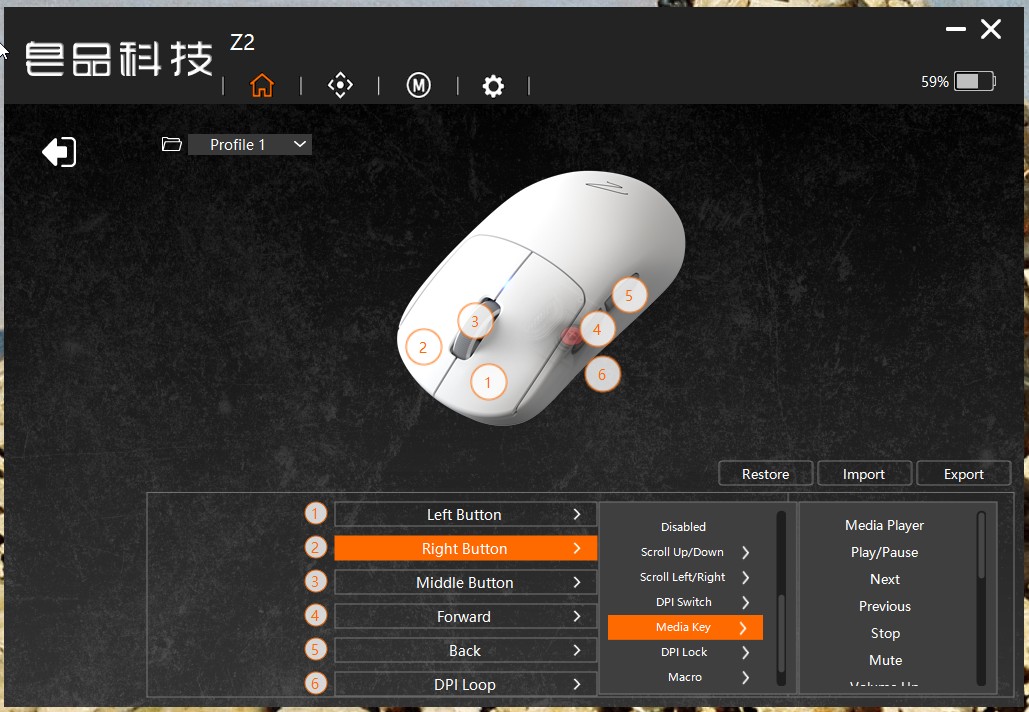The image size is (1029, 712).
Task: Select the Middle Button row
Action: (465, 583)
